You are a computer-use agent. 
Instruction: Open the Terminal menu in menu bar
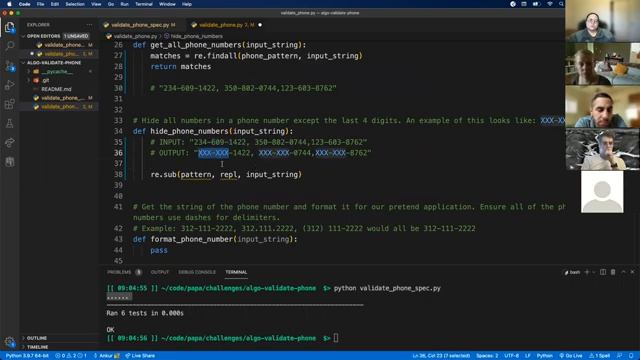144,4
